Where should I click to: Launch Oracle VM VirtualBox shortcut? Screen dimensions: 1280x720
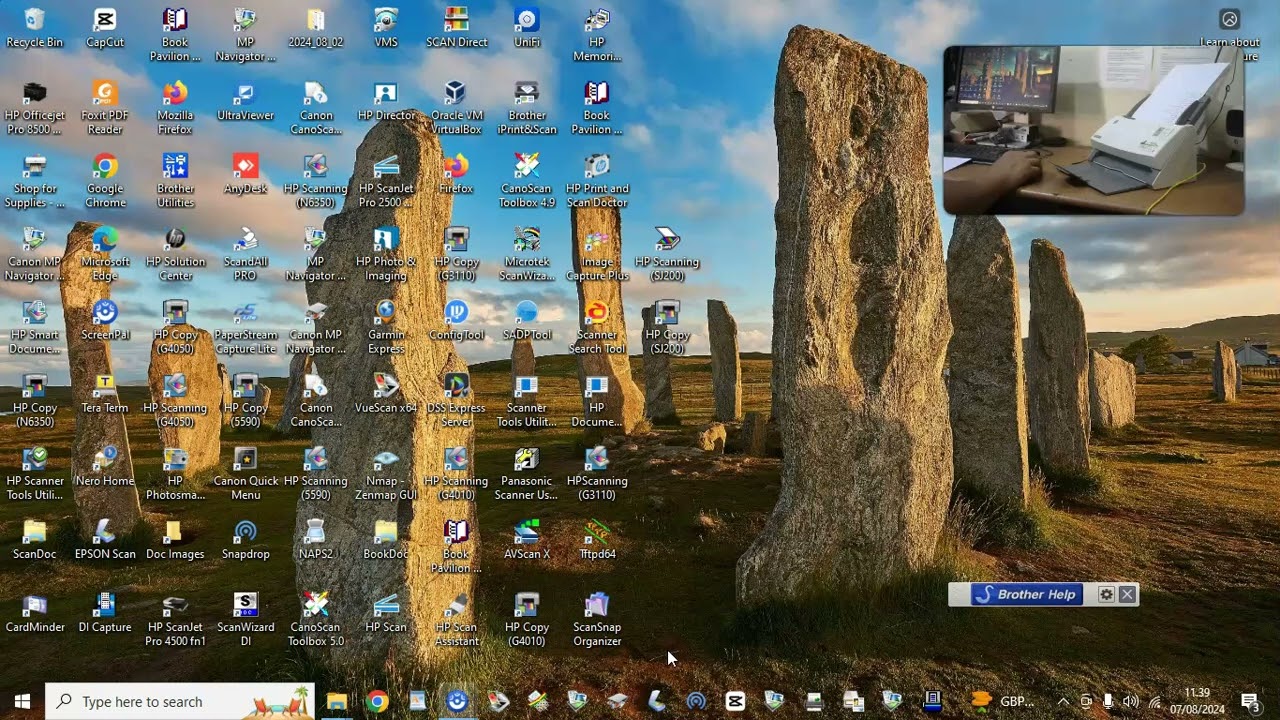coord(457,108)
